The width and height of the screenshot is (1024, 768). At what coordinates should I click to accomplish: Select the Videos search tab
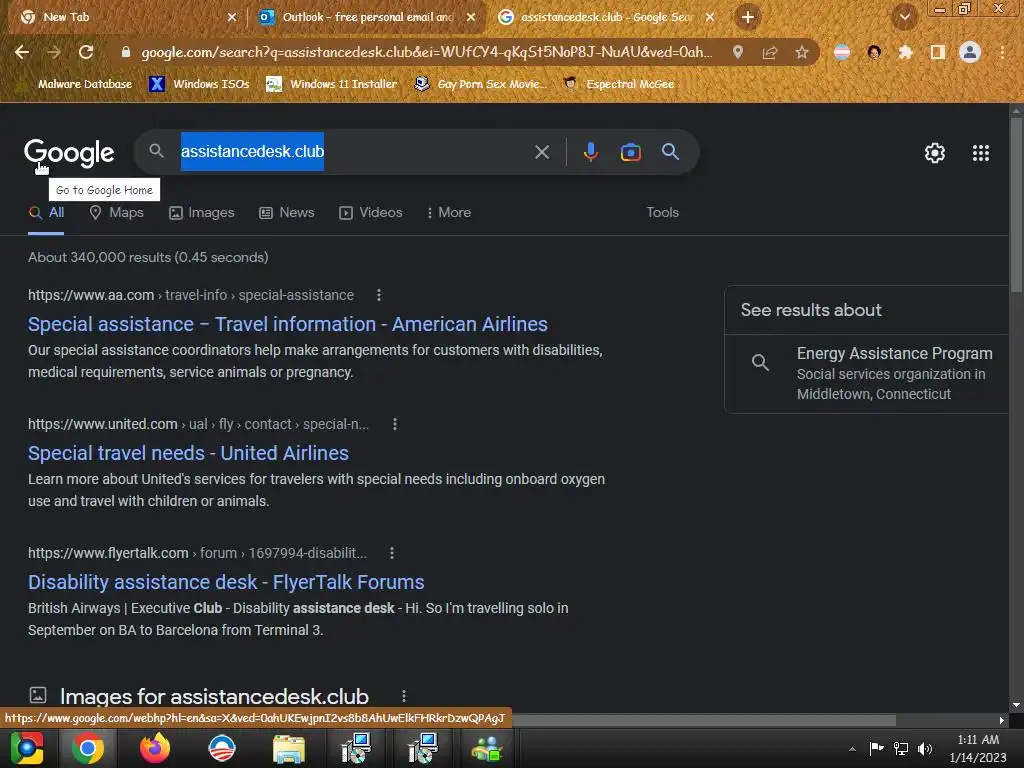pos(370,213)
